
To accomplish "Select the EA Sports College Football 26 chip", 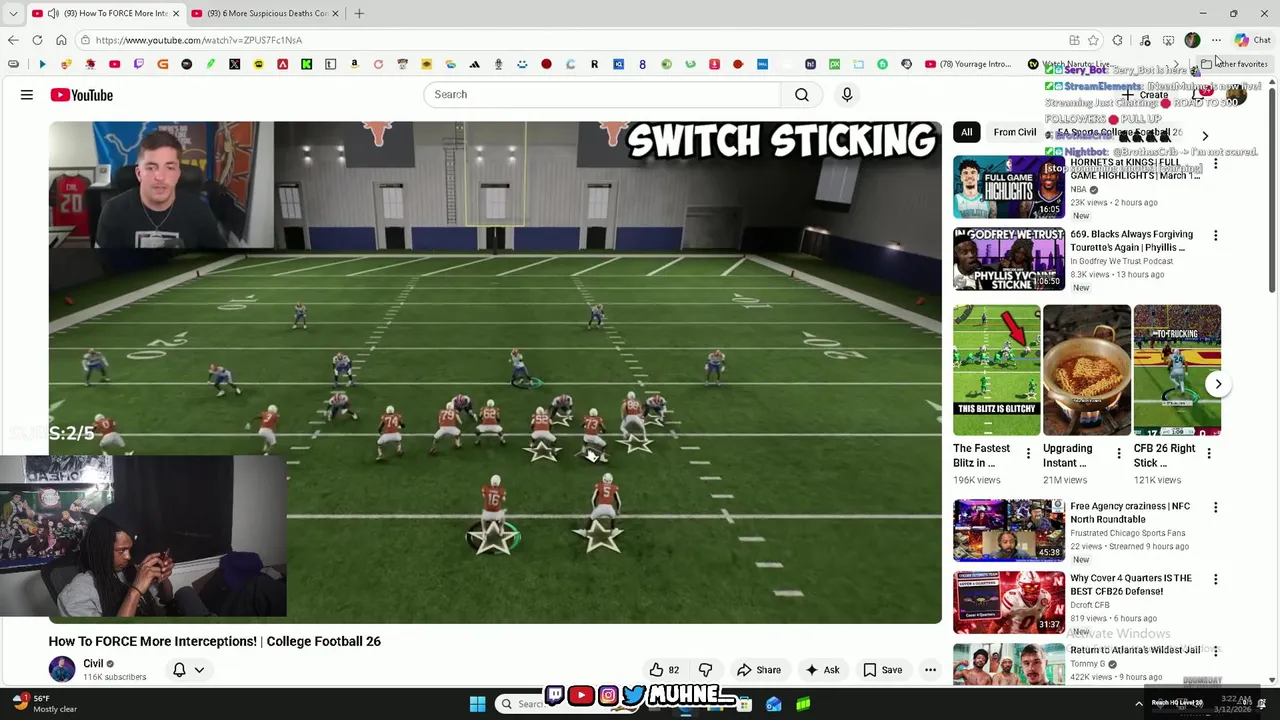I will pos(1119,132).
